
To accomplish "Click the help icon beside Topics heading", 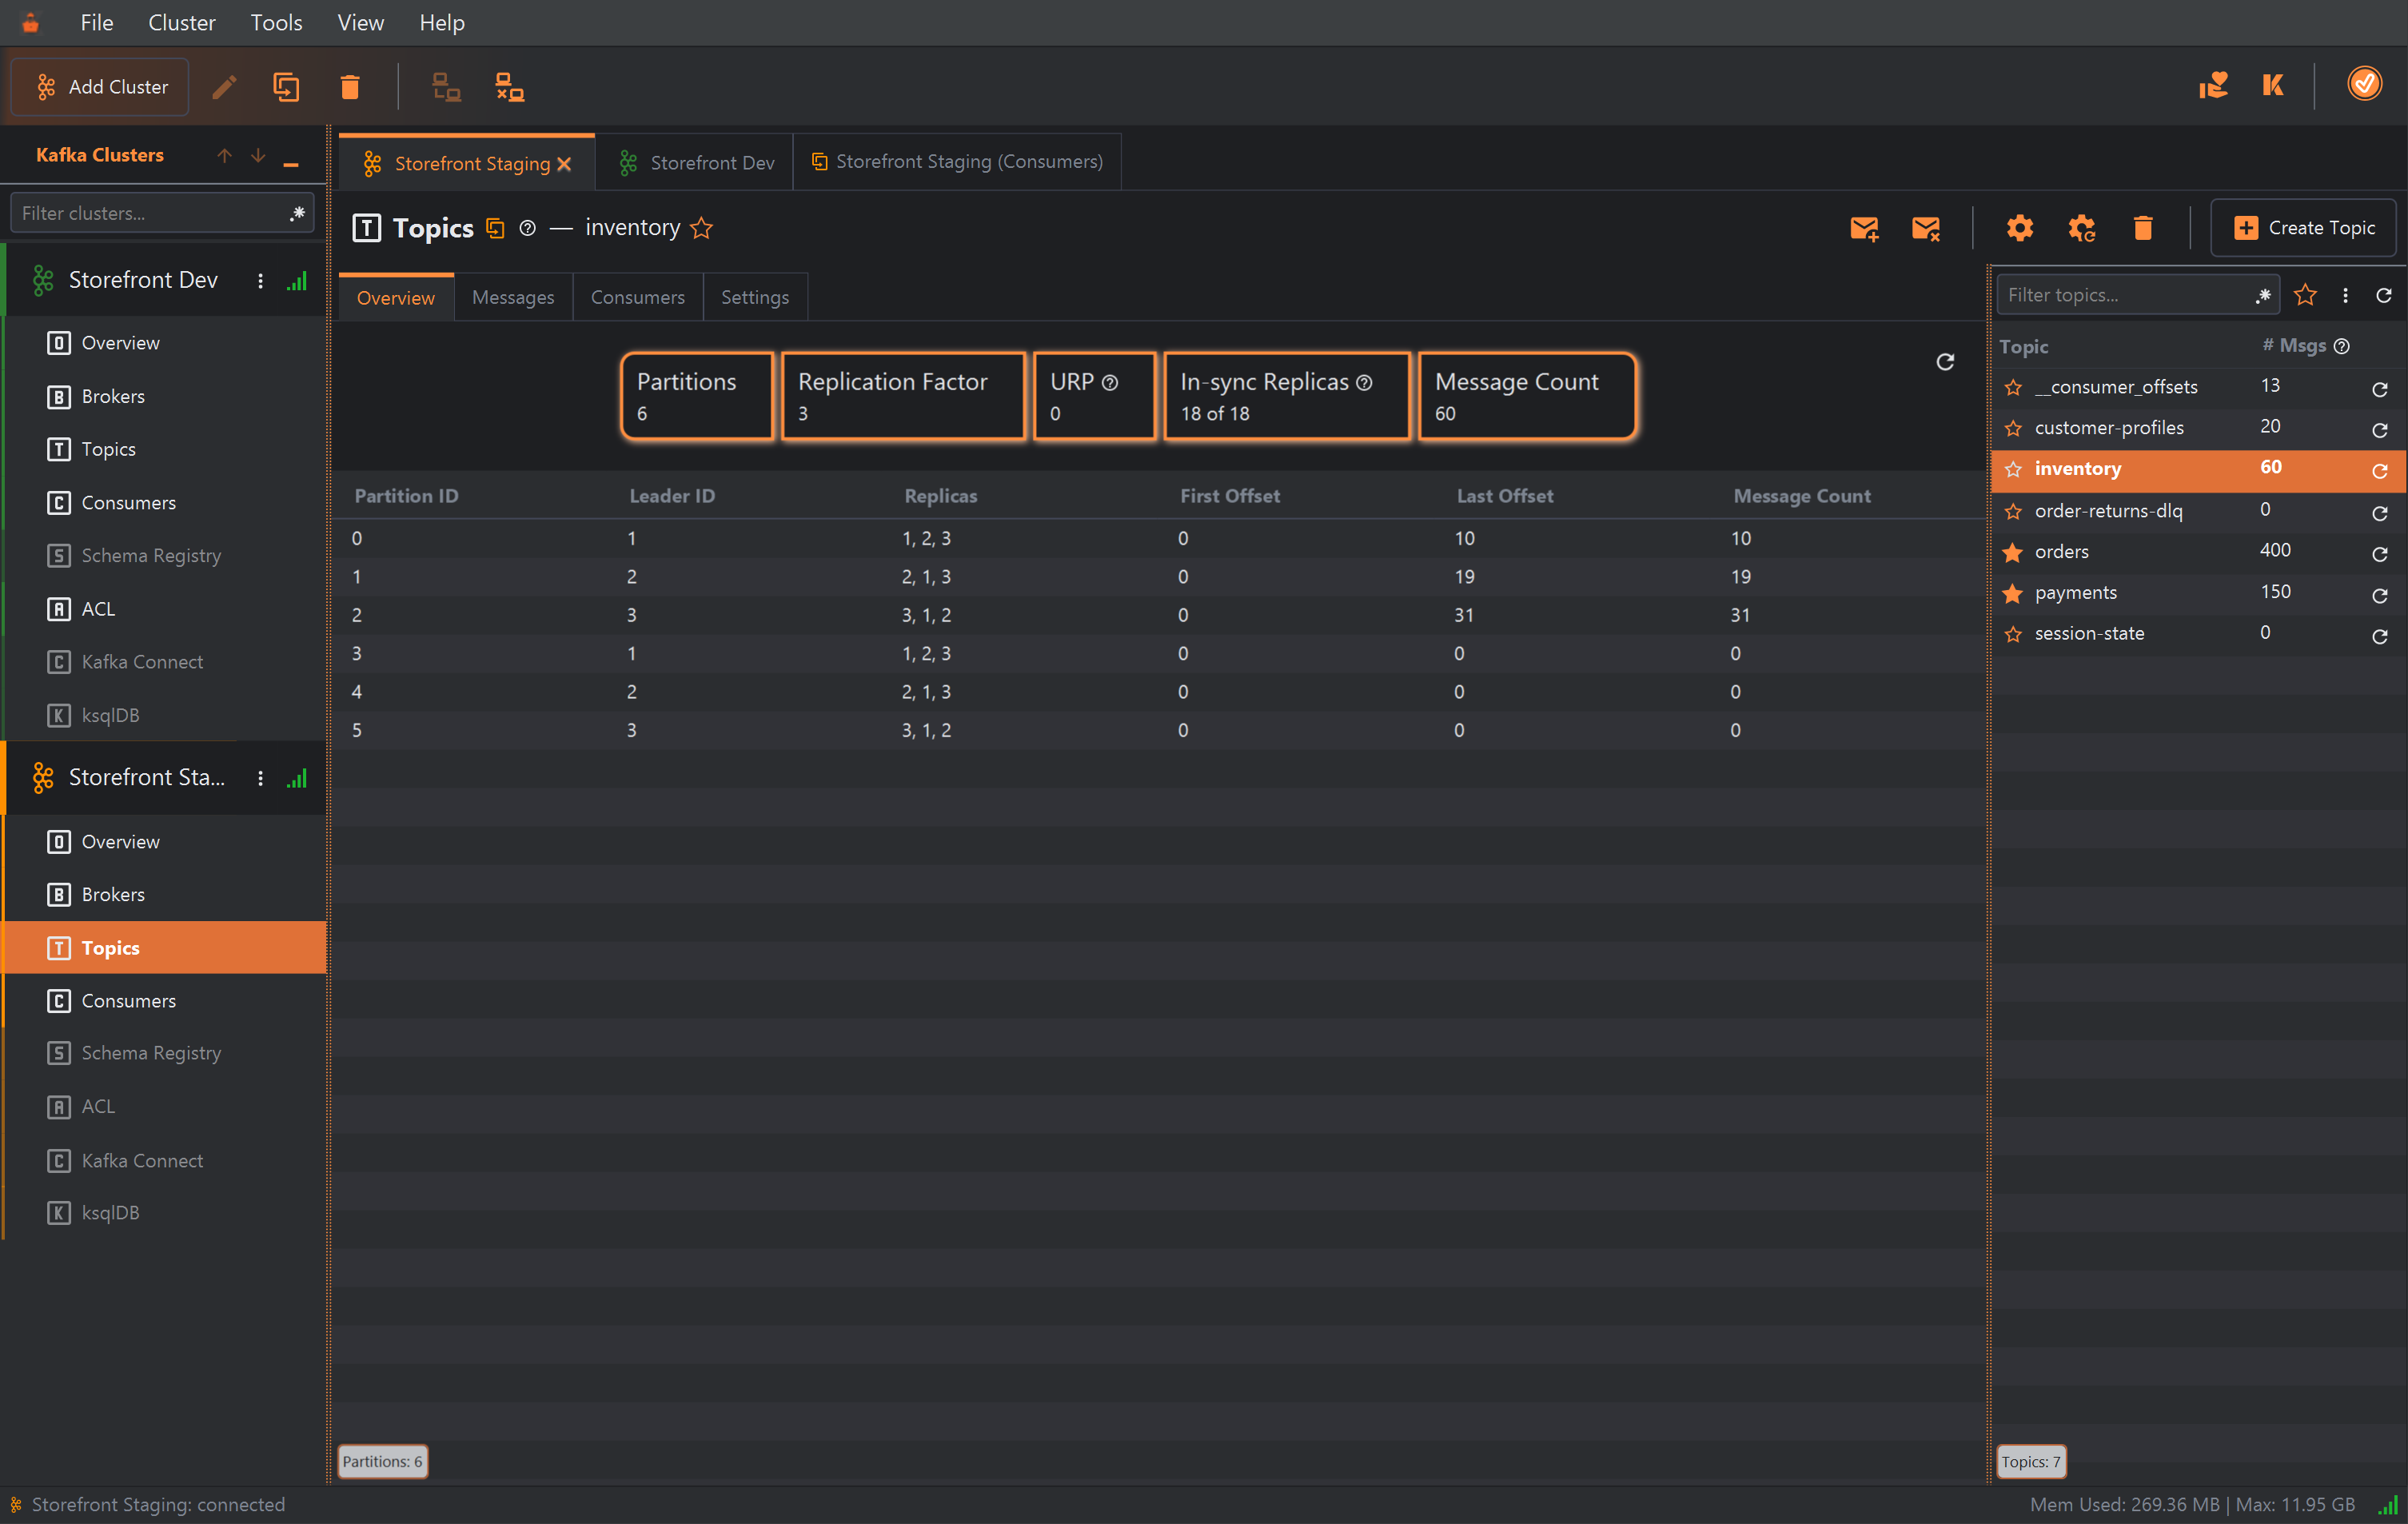I will (528, 228).
